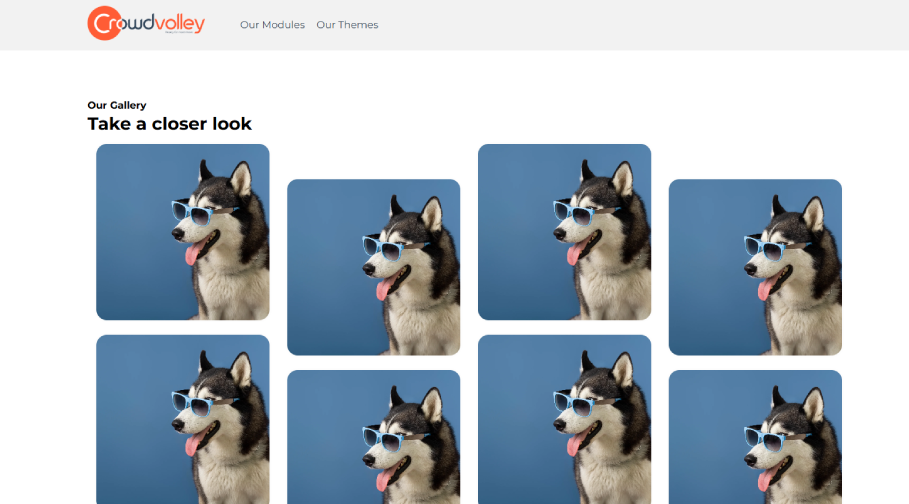Screen dimensions: 909x504
Task: Open the Our Modules menu item
Action: [272, 25]
